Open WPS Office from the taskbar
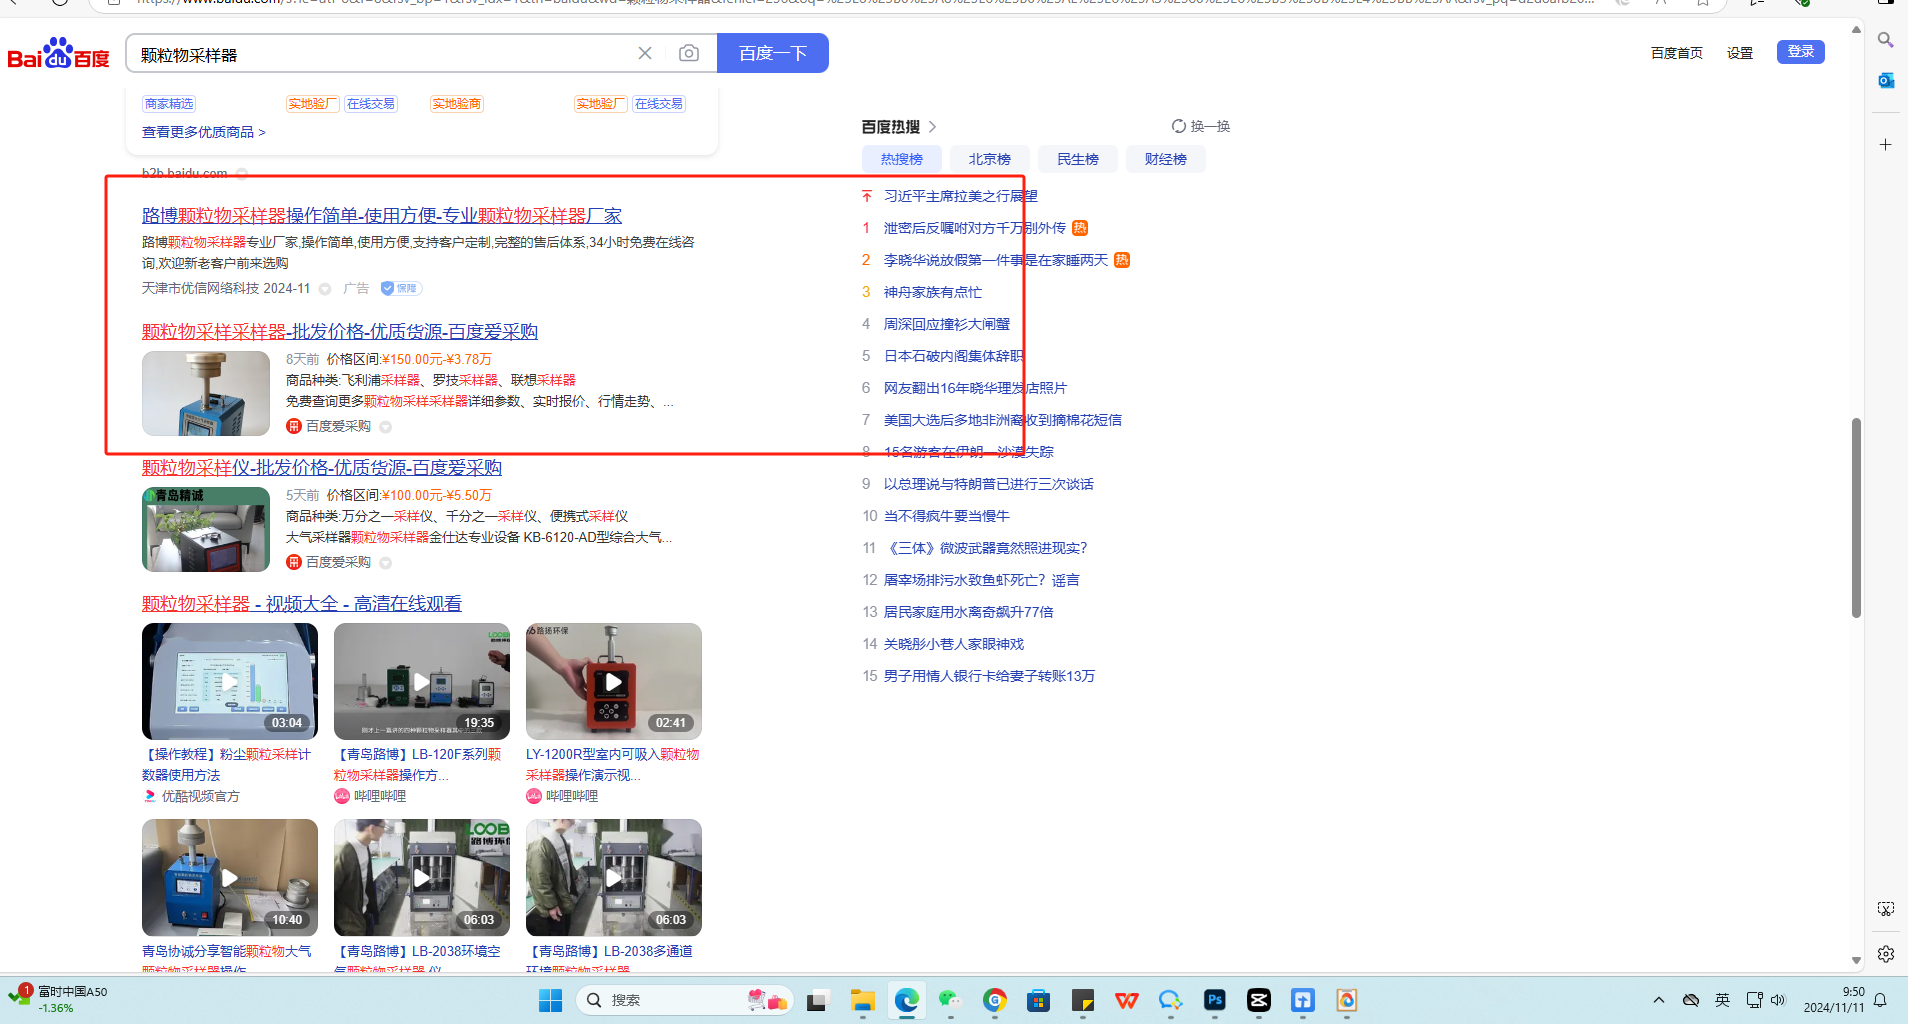1908x1024 pixels. 1127,1000
